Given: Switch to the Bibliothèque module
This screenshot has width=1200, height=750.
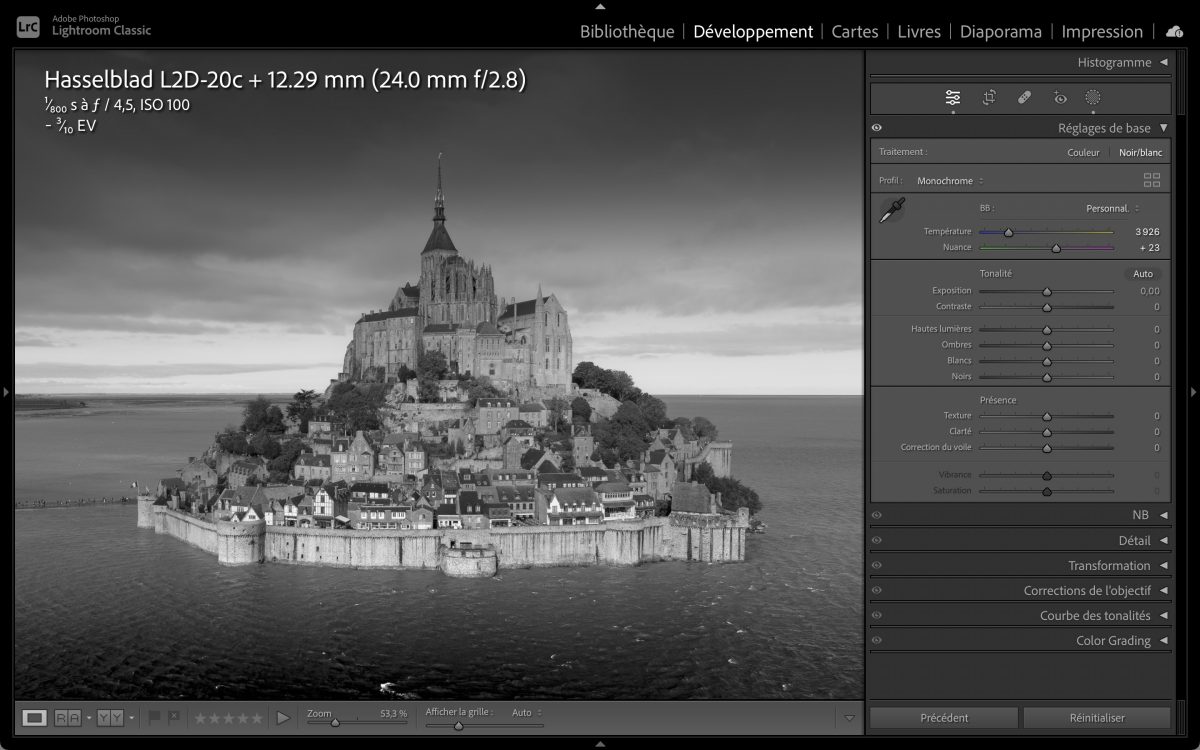Looking at the screenshot, I should pyautogui.click(x=627, y=32).
